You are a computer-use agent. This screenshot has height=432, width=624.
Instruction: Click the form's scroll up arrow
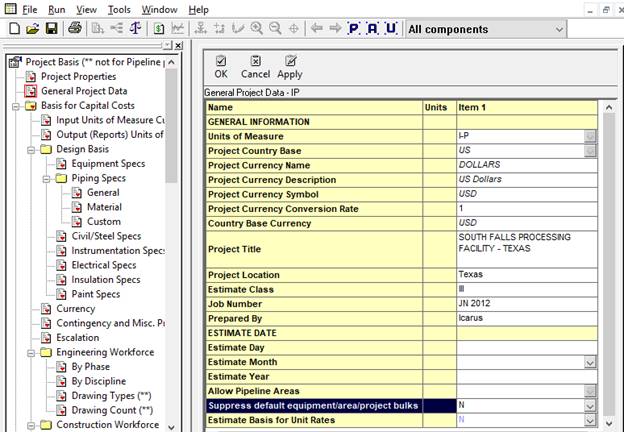click(609, 107)
